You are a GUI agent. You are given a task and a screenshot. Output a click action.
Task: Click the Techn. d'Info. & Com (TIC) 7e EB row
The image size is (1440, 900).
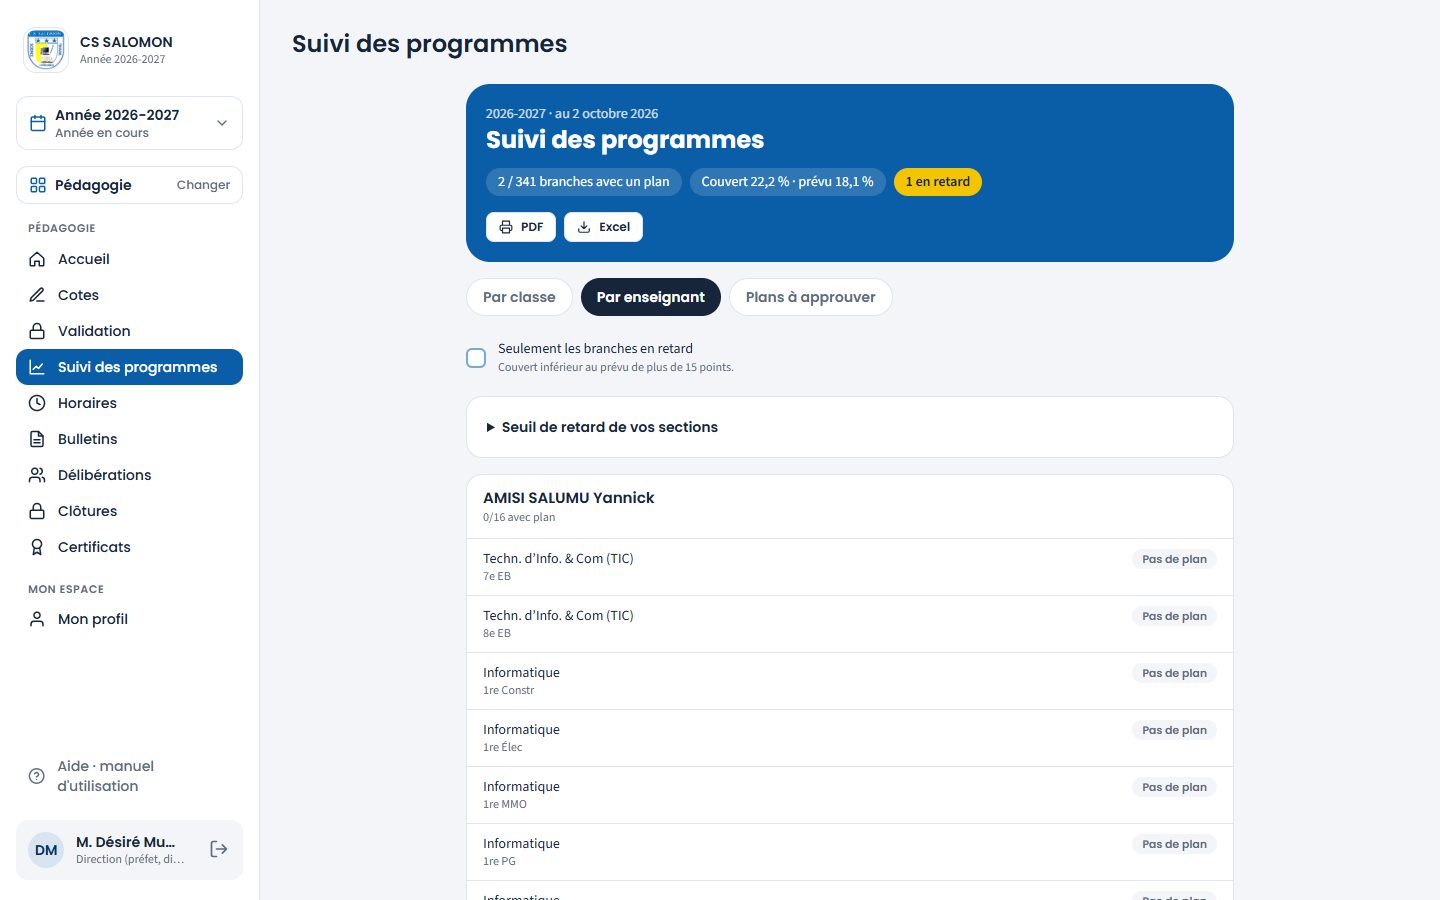click(850, 567)
